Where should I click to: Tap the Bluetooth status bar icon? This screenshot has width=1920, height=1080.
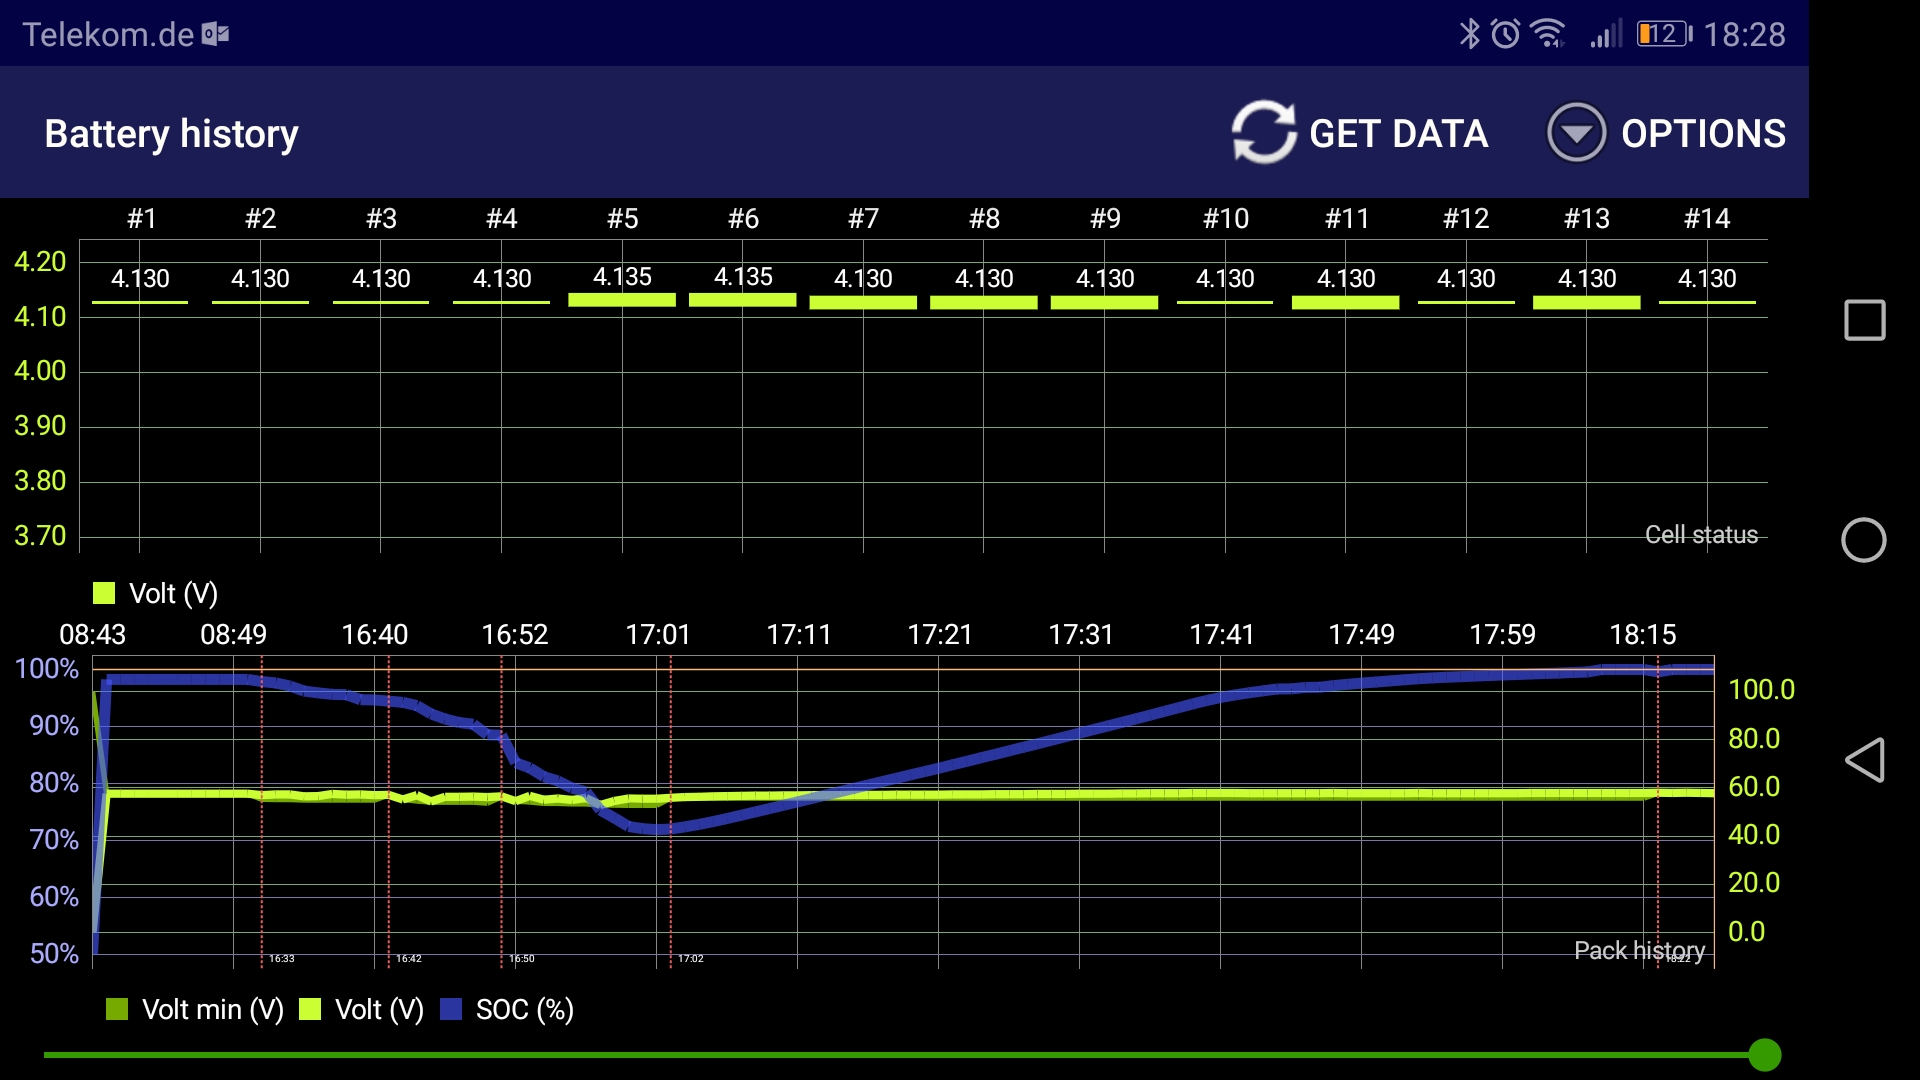(1468, 34)
